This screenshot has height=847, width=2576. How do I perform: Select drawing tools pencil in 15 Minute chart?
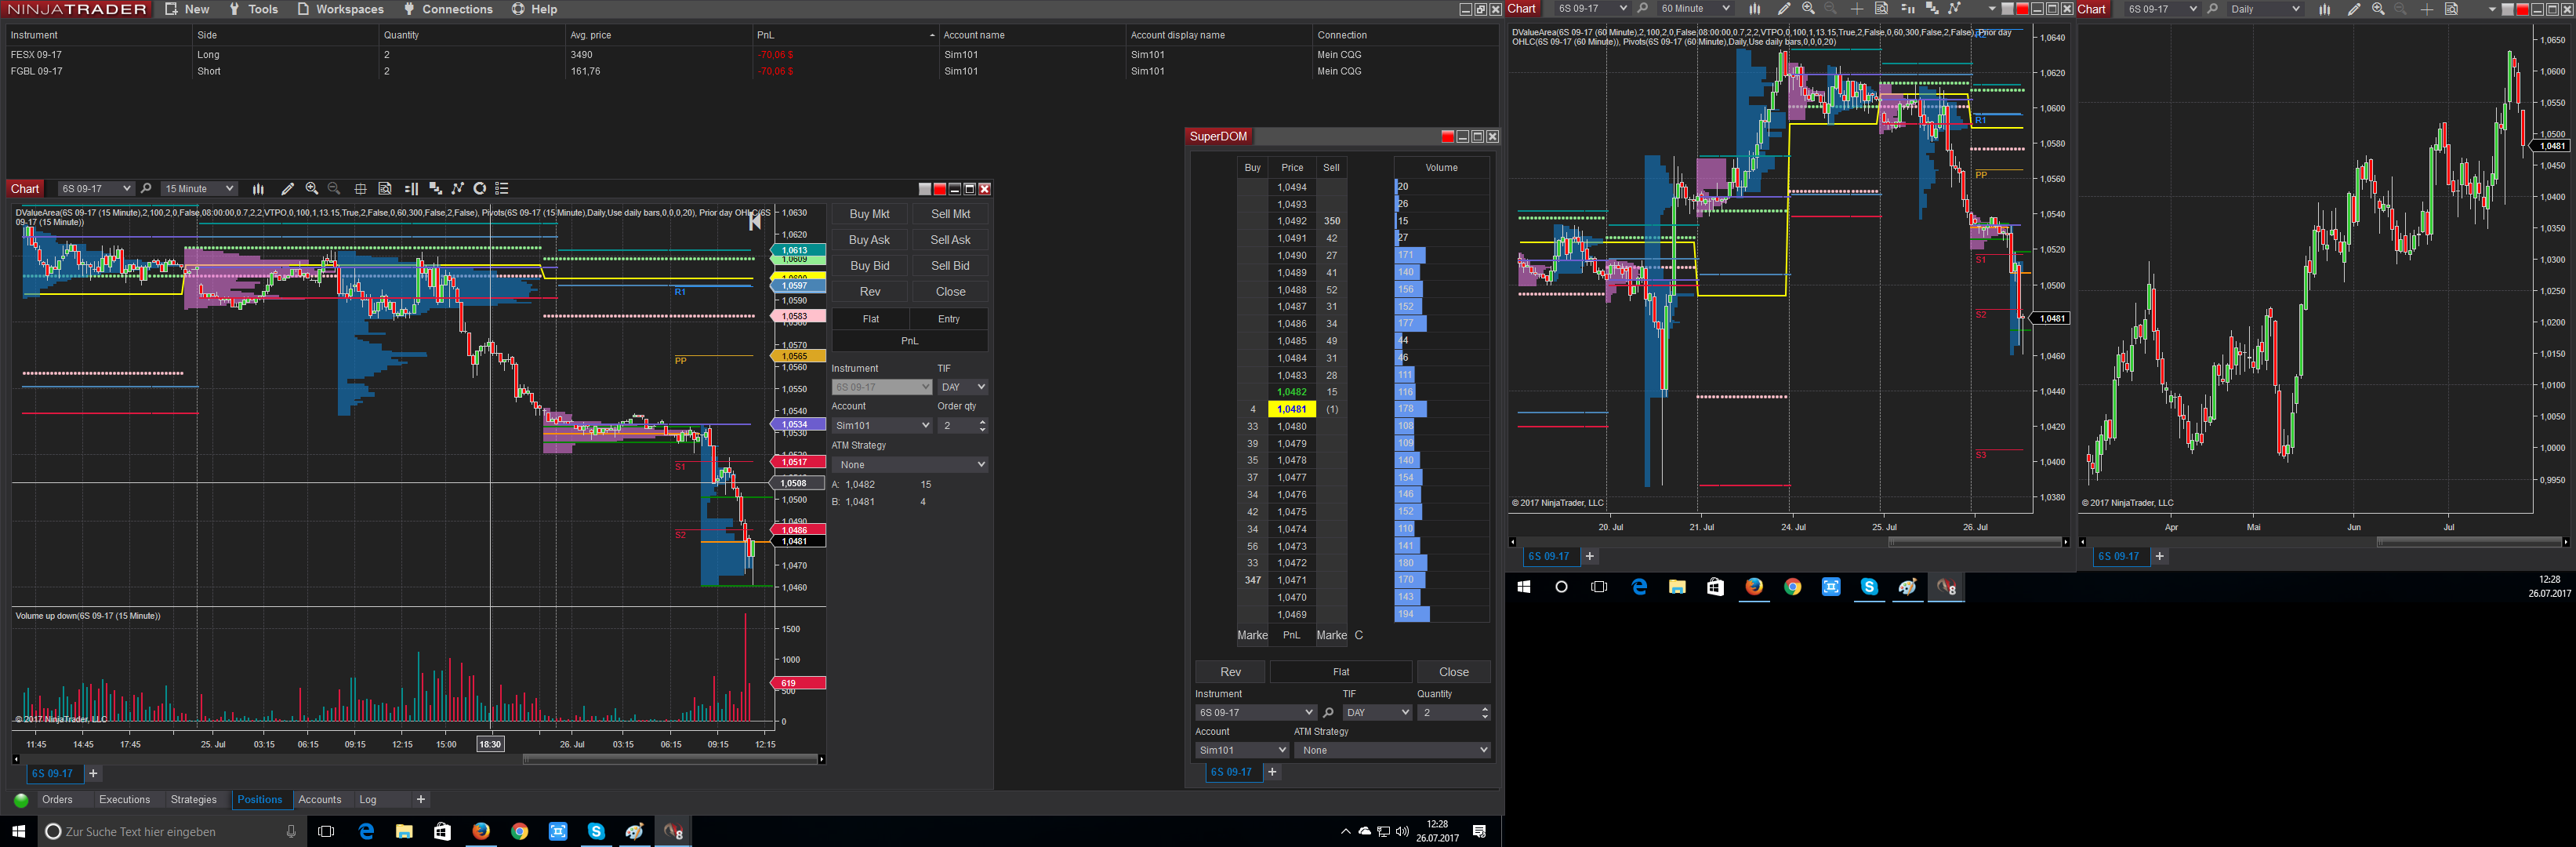click(x=287, y=189)
